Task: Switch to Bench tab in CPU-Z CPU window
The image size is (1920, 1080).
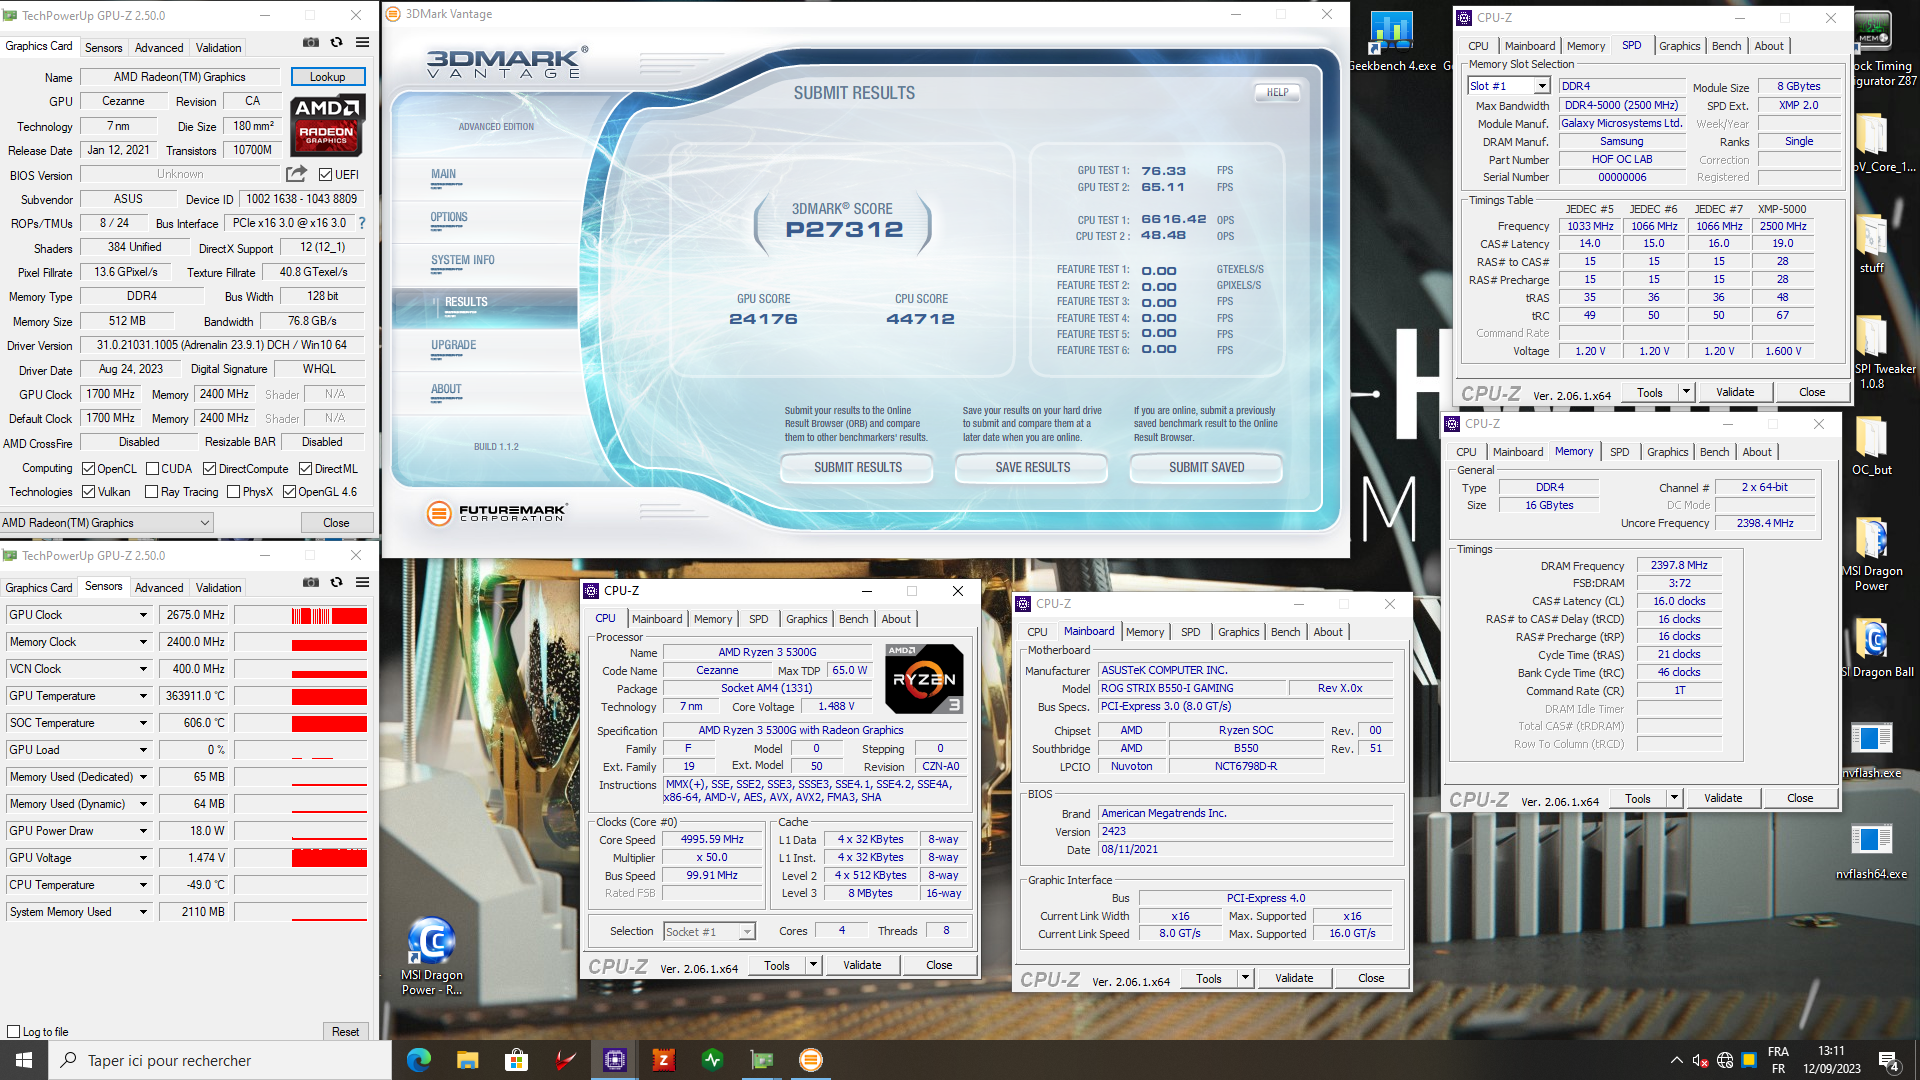Action: tap(853, 619)
